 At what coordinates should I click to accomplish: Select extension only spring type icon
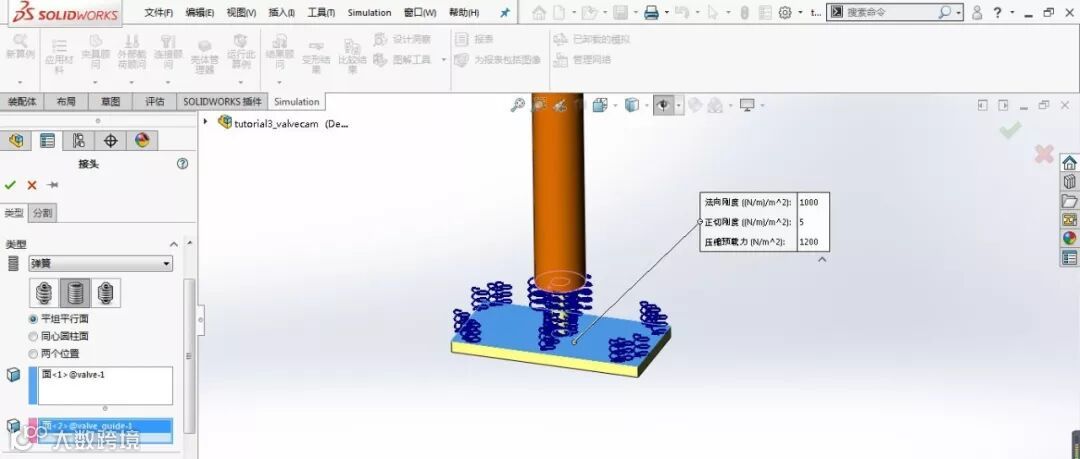coord(106,293)
